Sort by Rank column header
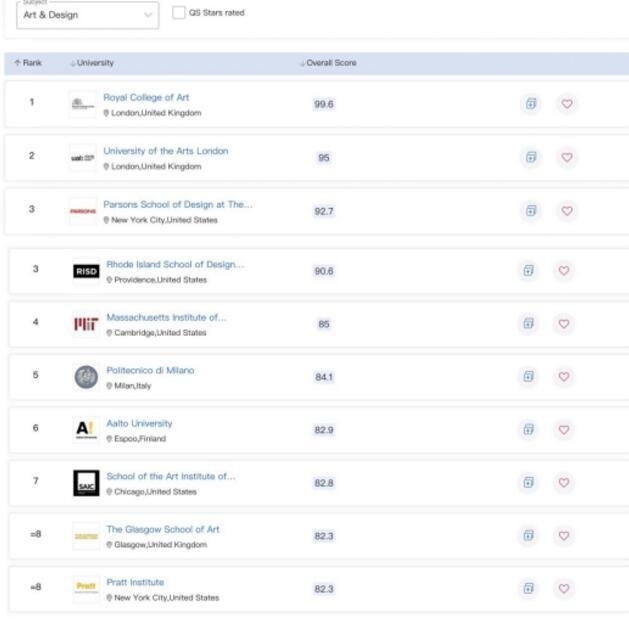 [28, 63]
